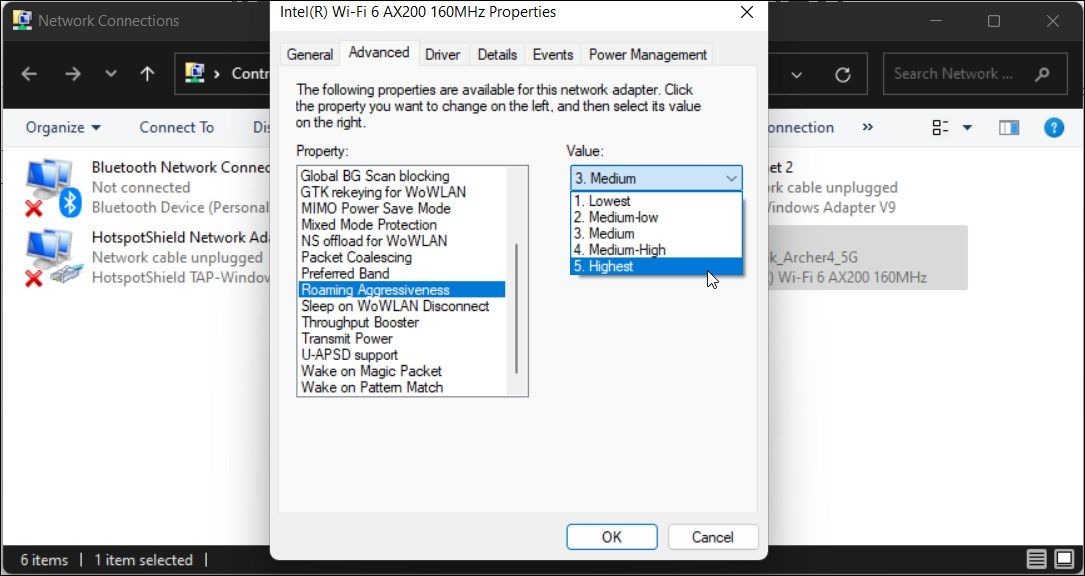Expand the address bar history dropdown

(796, 74)
